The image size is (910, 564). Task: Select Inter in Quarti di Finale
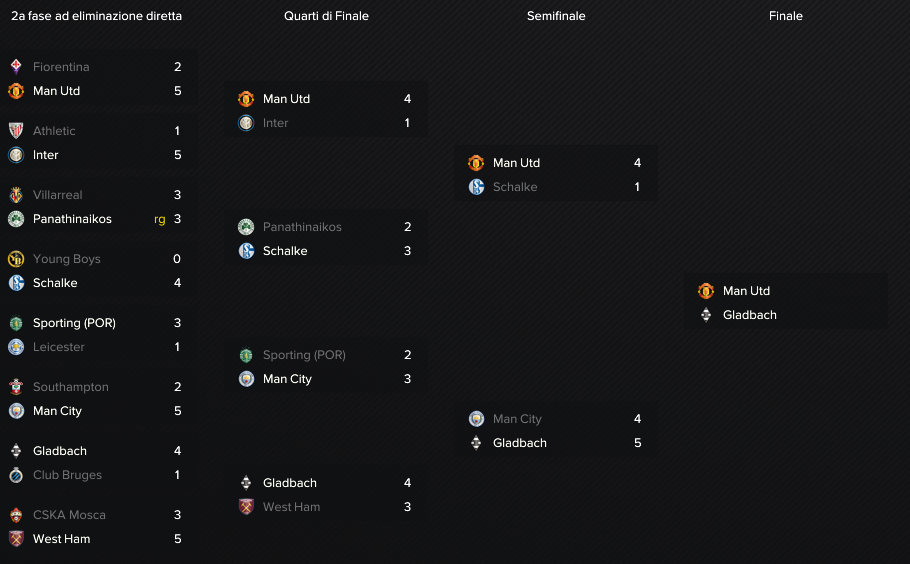276,123
